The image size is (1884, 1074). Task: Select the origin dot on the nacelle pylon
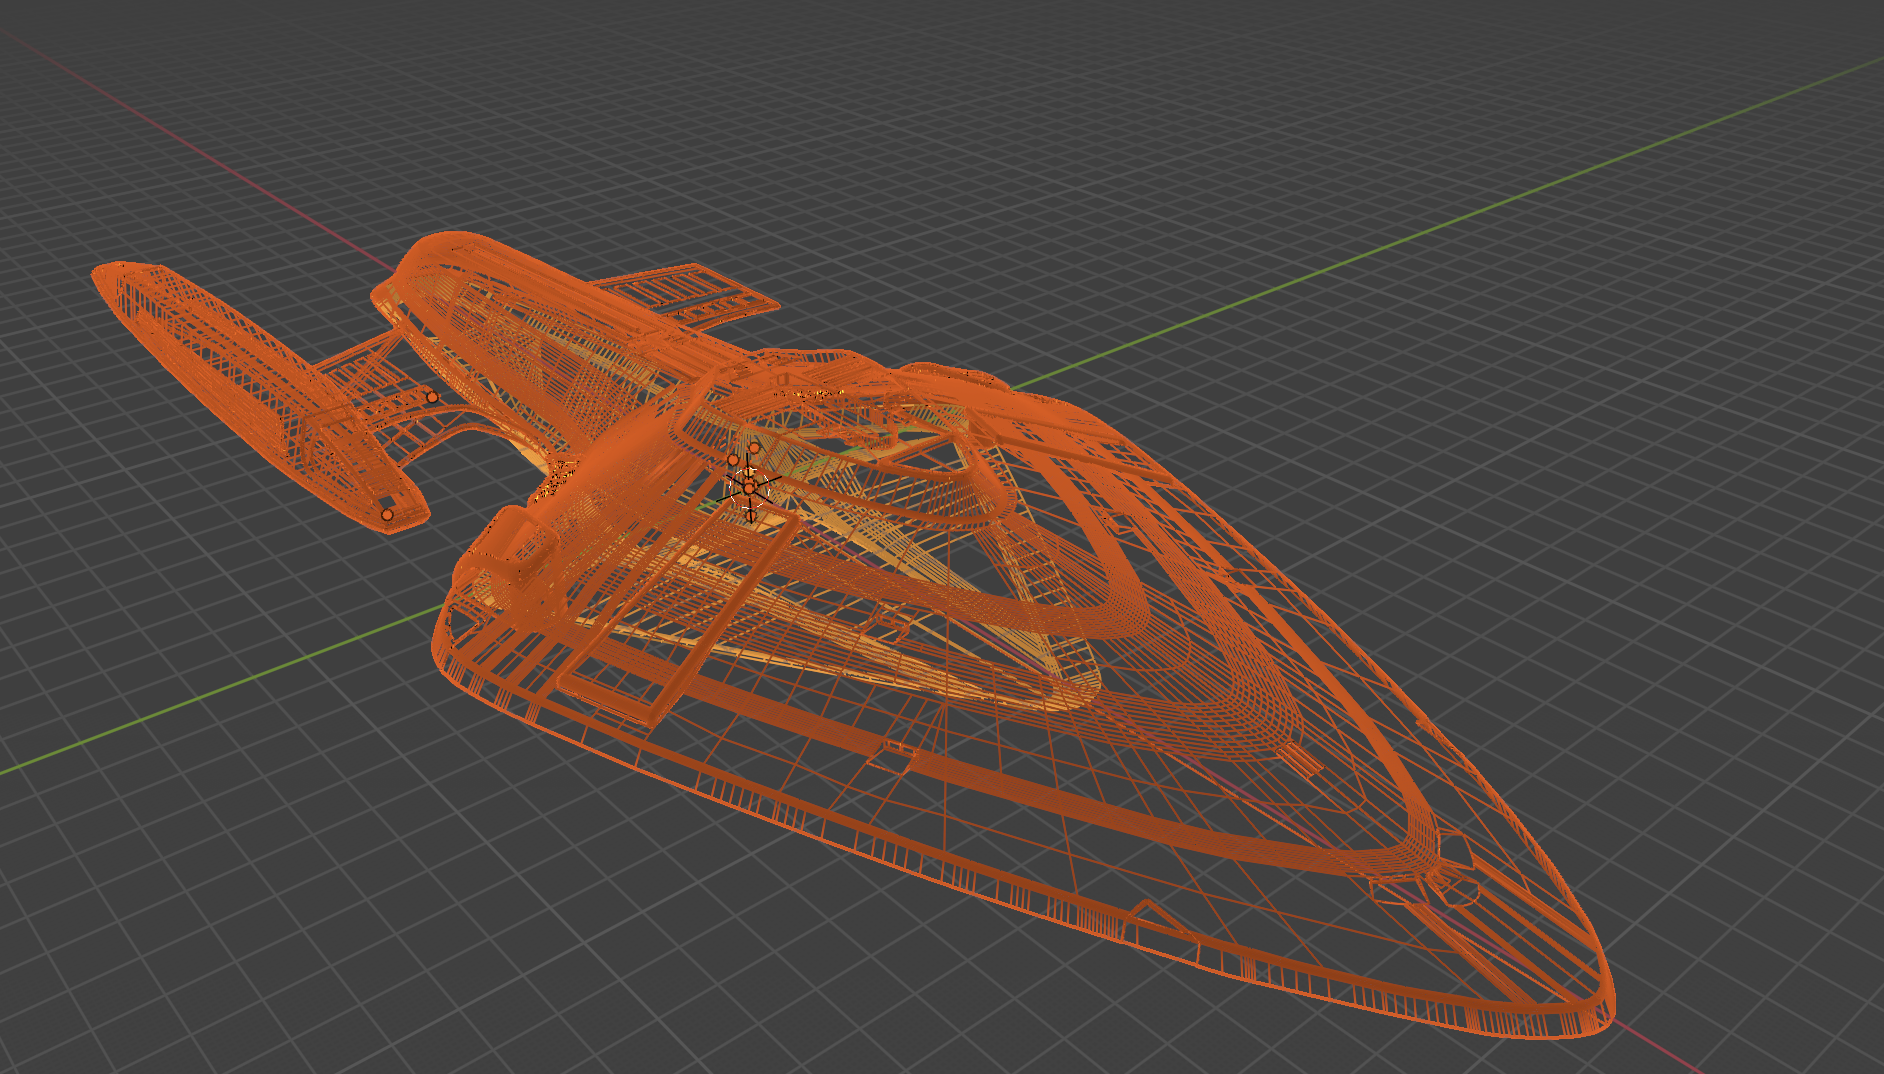point(432,398)
